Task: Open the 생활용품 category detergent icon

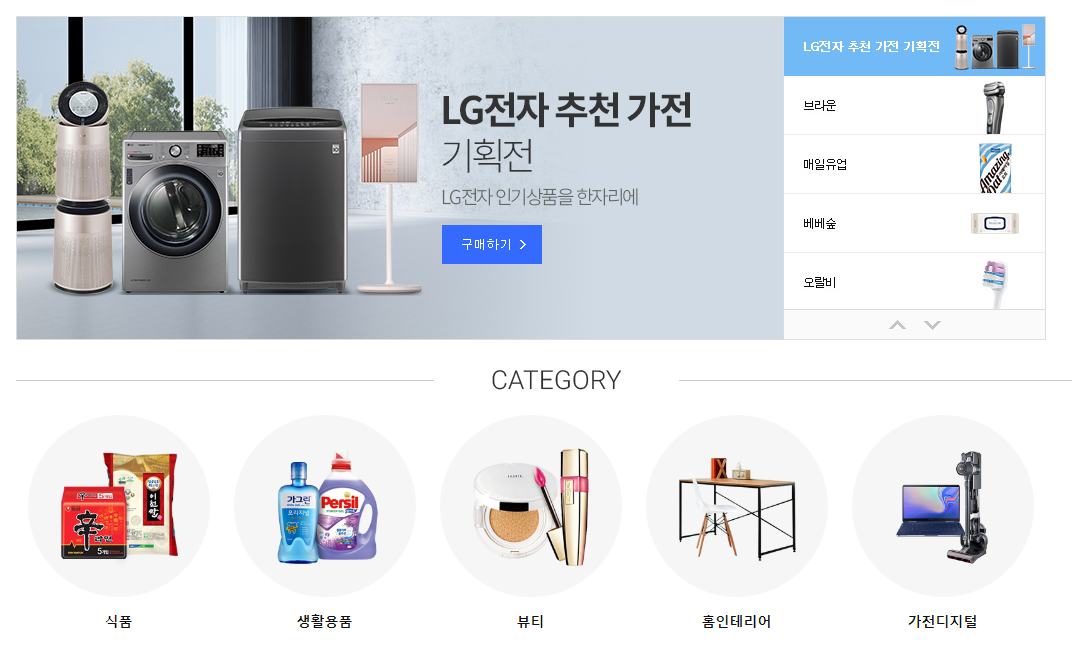Action: pos(325,506)
